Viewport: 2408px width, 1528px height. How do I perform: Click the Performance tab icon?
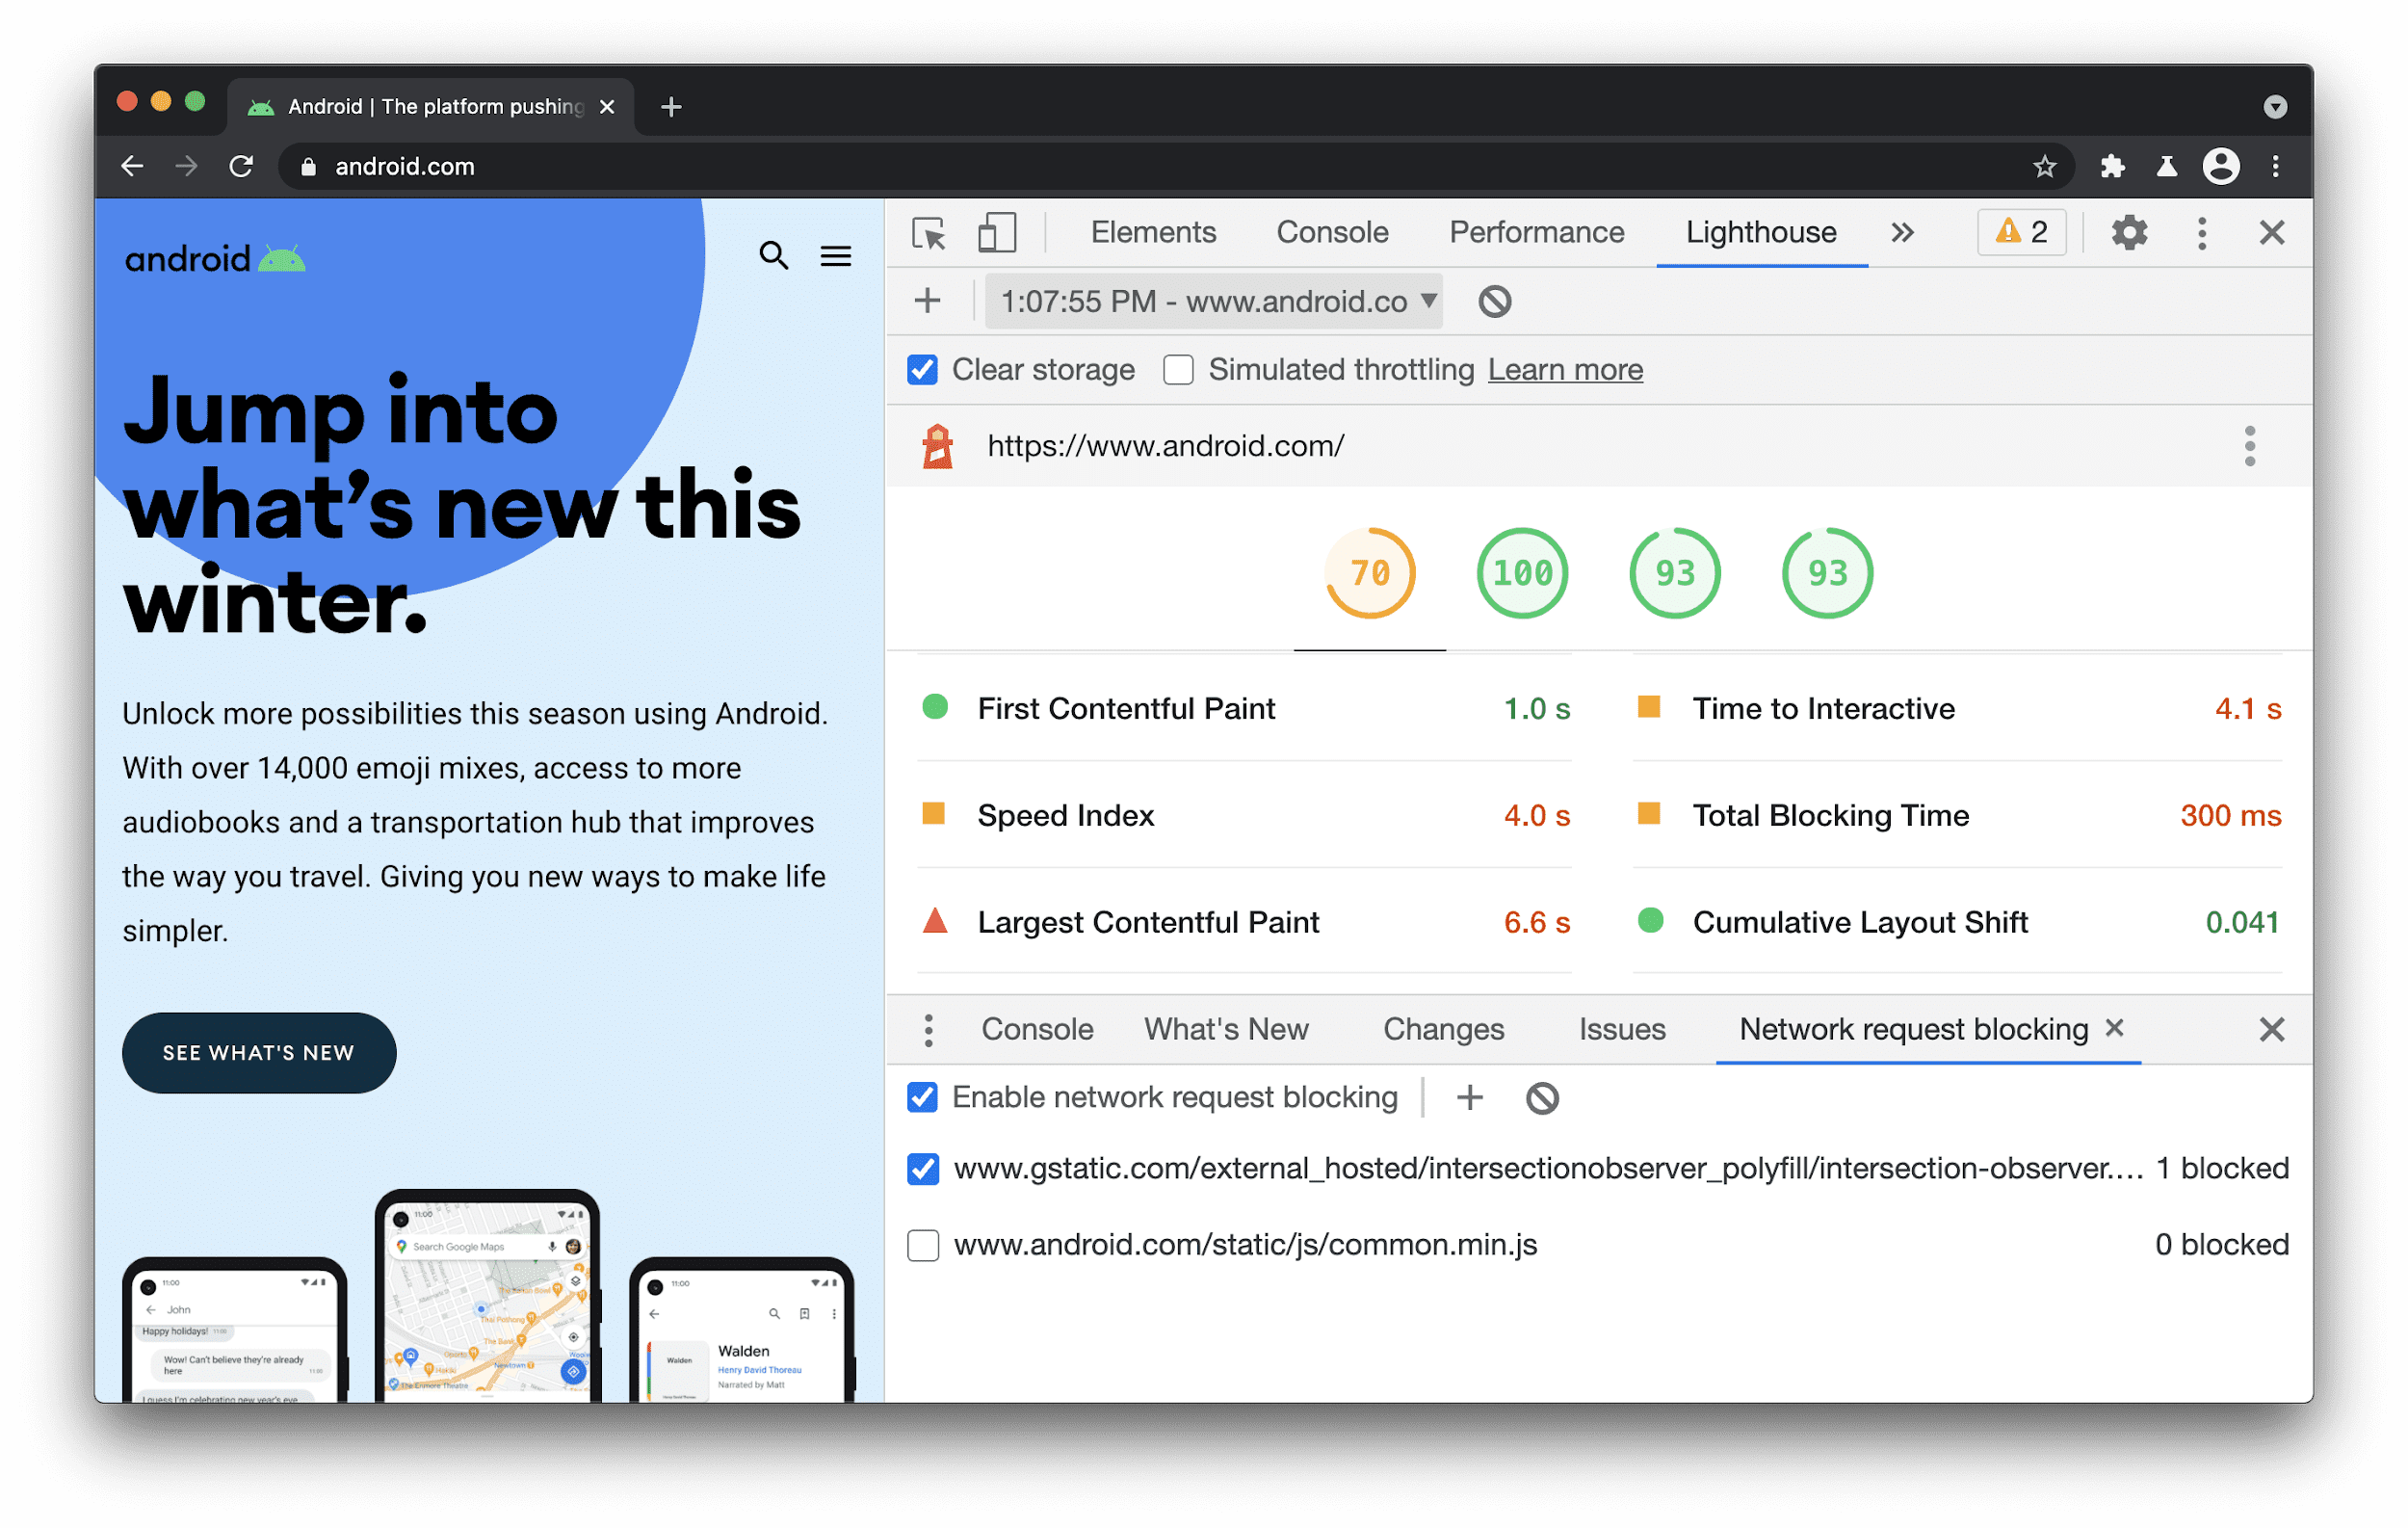1535,230
